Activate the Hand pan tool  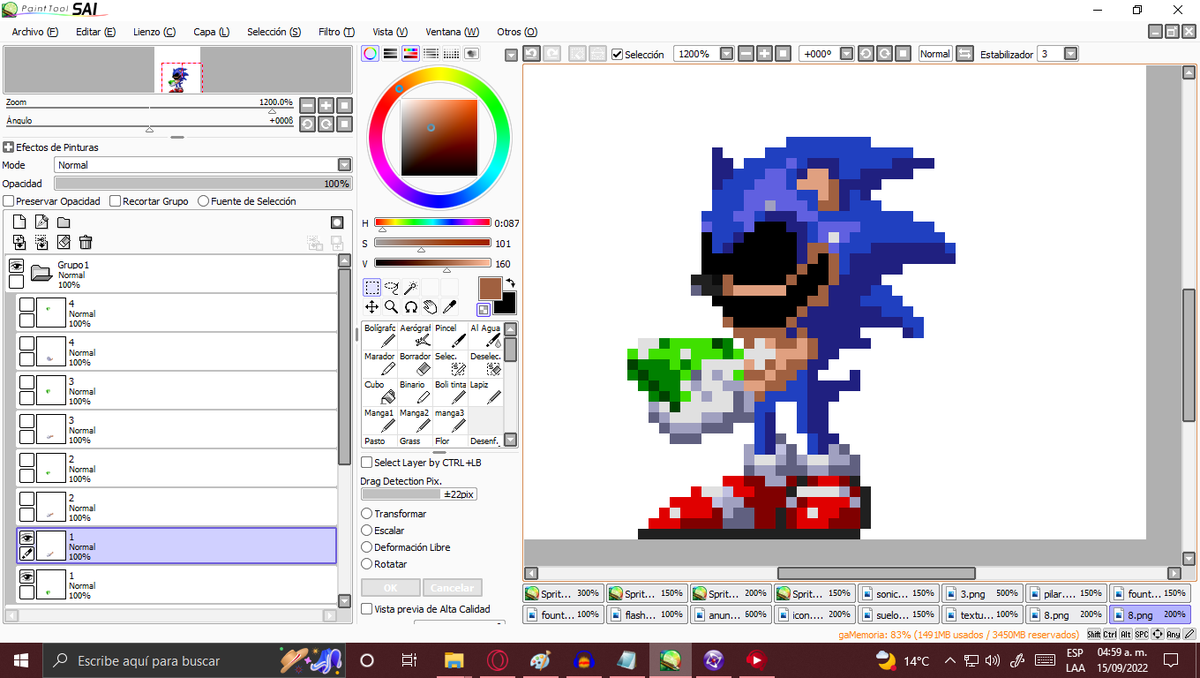pos(429,307)
